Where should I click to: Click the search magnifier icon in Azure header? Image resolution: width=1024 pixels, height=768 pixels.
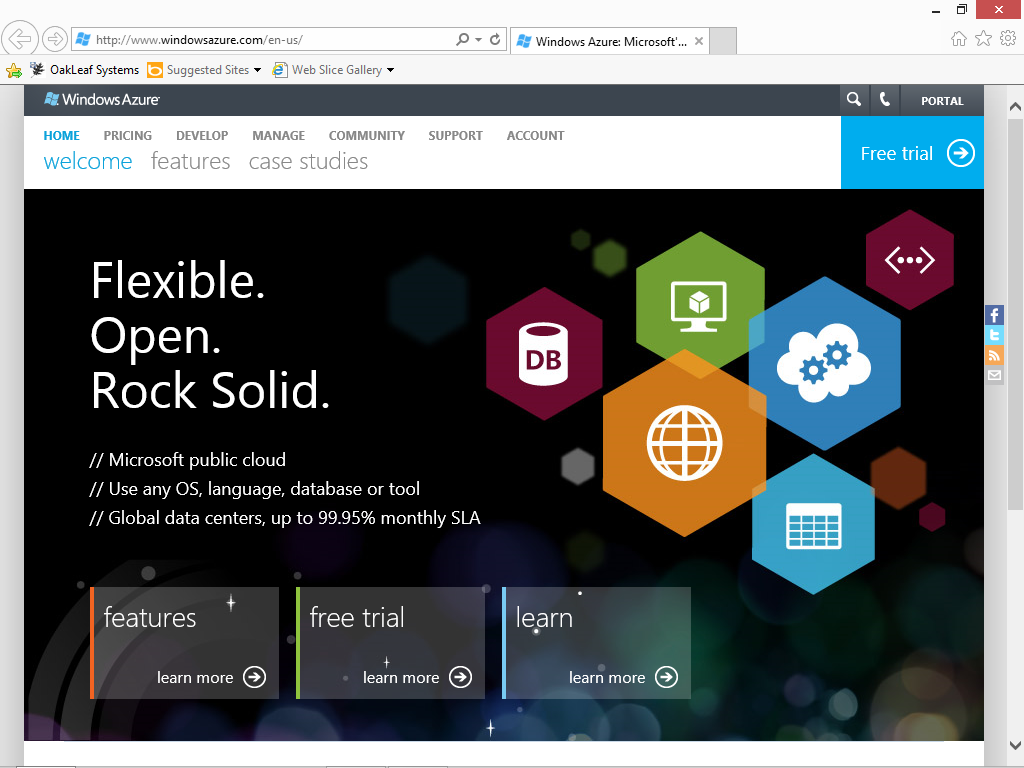(x=854, y=99)
